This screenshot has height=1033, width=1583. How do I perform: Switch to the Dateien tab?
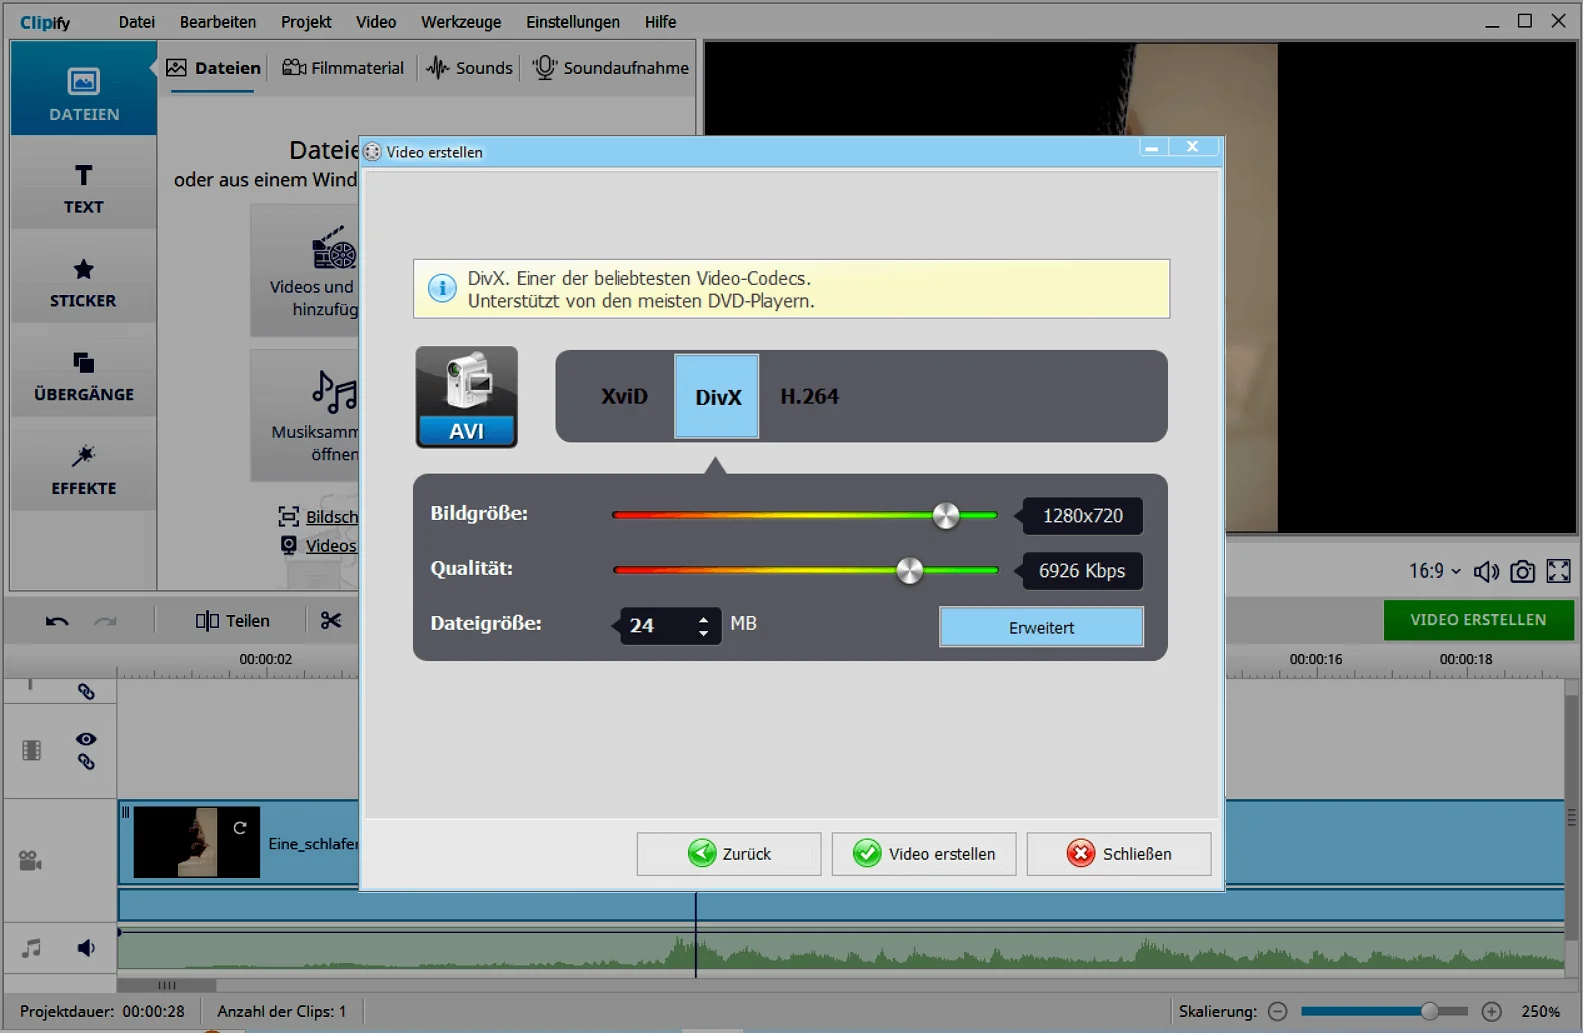point(214,68)
